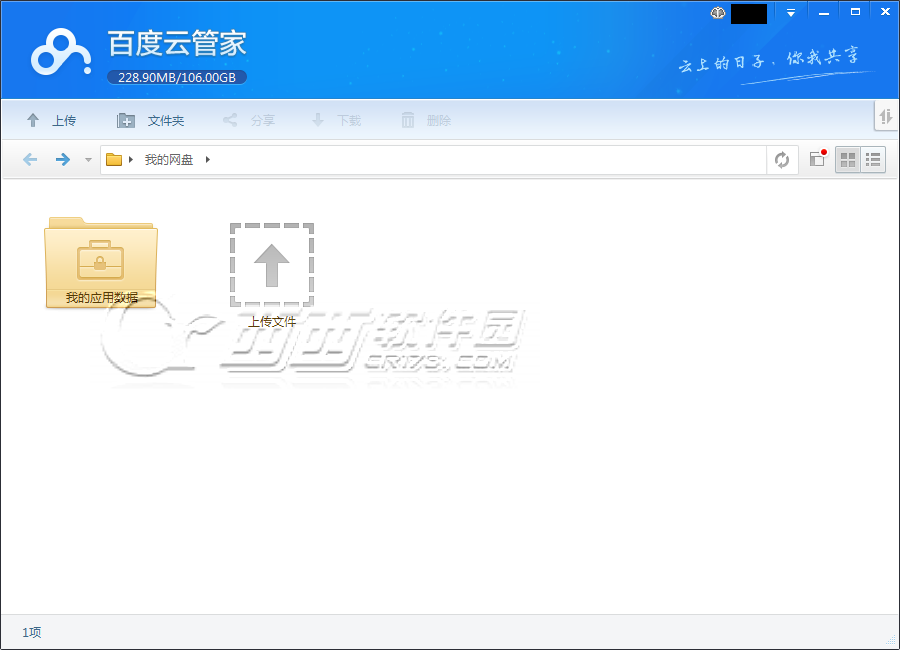Click the address path input bar
Image resolution: width=900 pixels, height=650 pixels.
coord(434,160)
